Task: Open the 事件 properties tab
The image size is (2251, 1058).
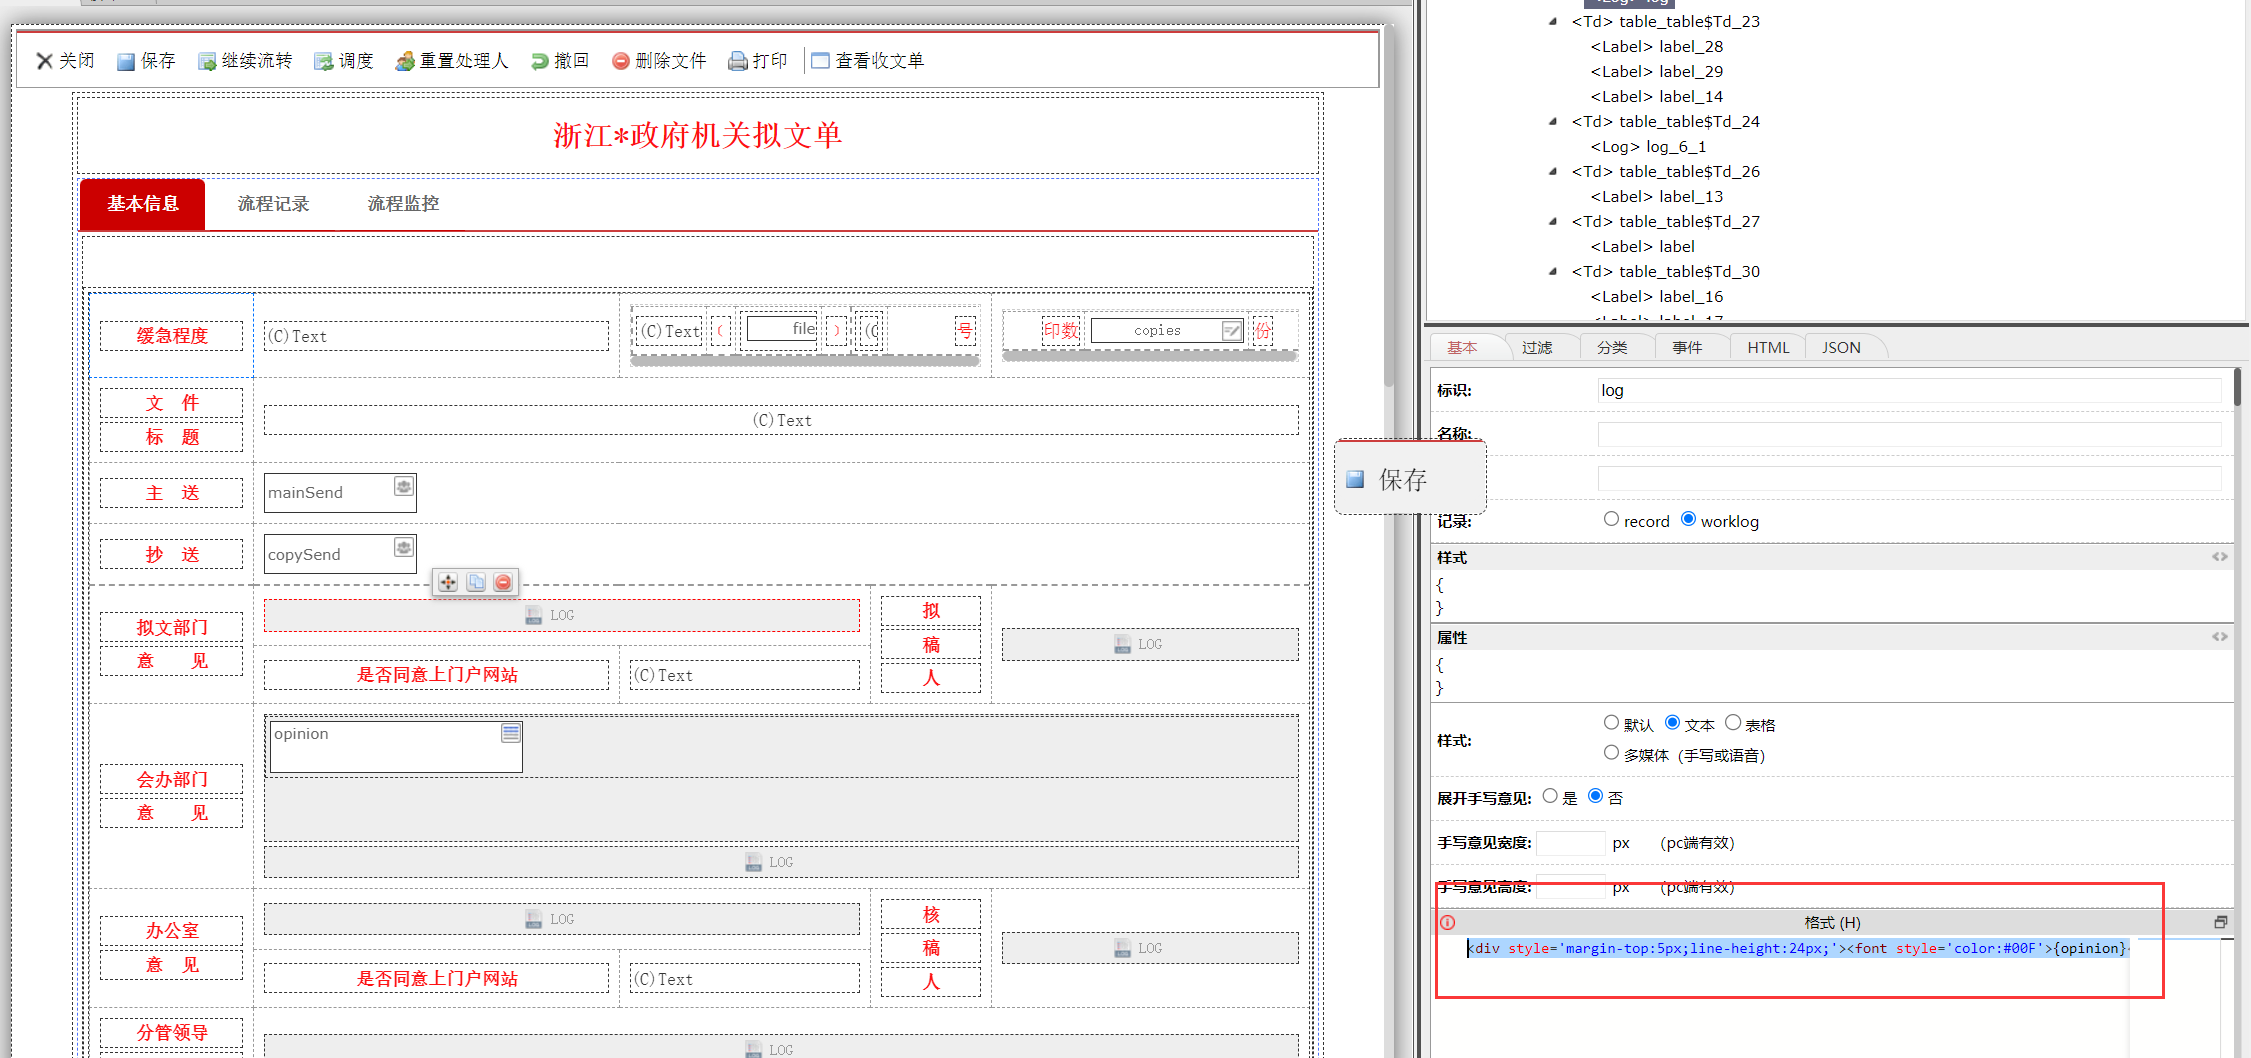Action: tap(1687, 347)
